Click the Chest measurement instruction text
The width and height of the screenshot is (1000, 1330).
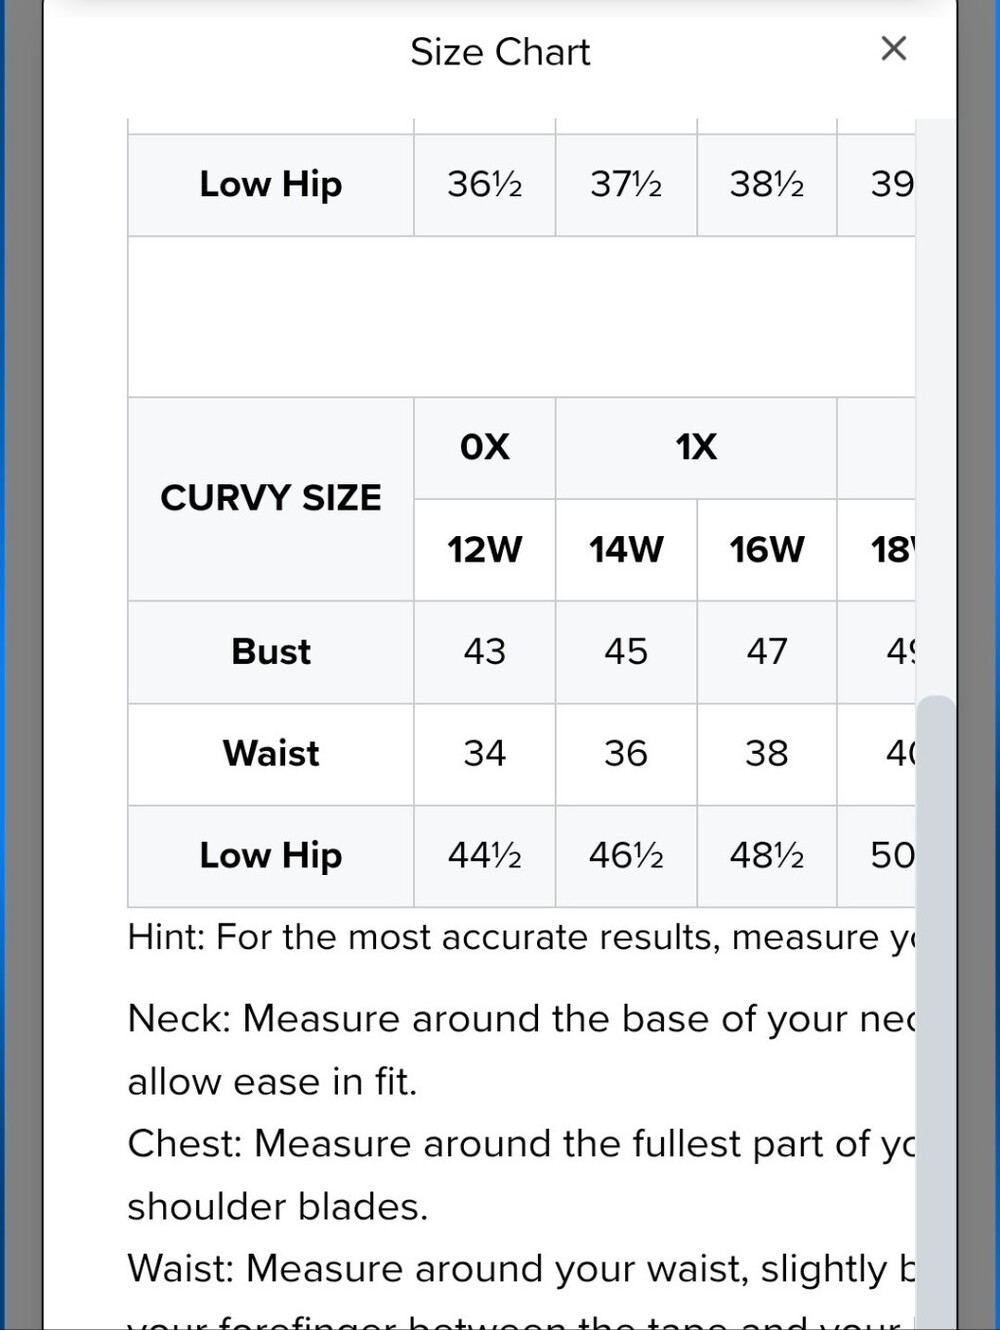click(x=521, y=1175)
